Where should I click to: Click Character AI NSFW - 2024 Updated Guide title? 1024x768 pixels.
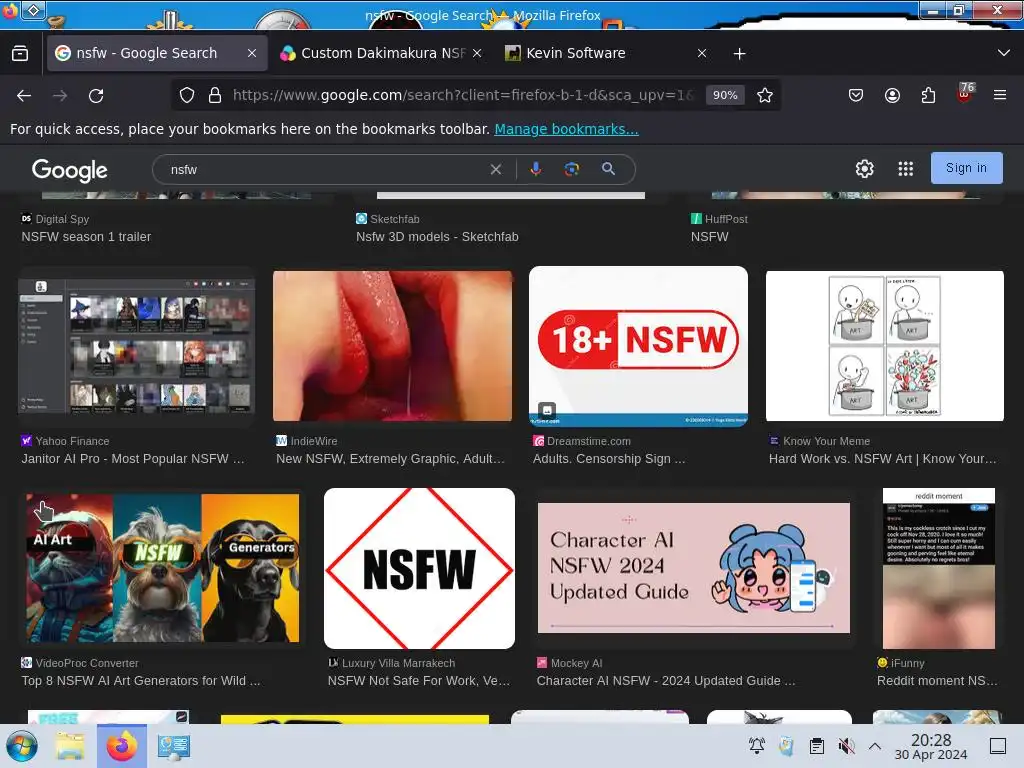coord(665,680)
